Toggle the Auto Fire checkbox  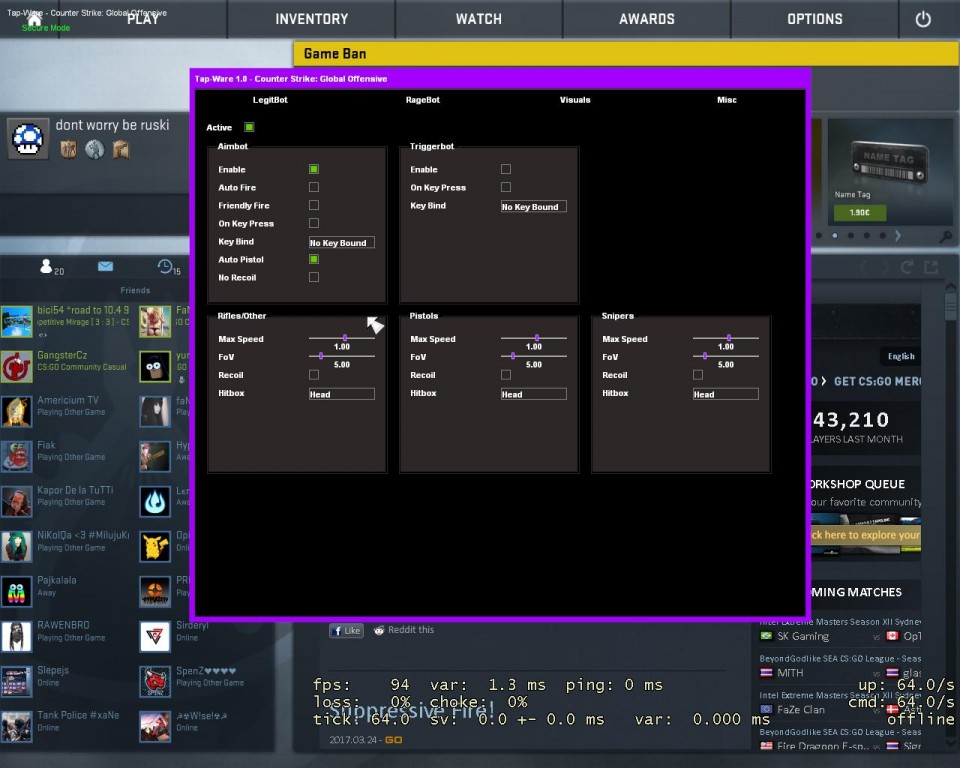[x=313, y=187]
